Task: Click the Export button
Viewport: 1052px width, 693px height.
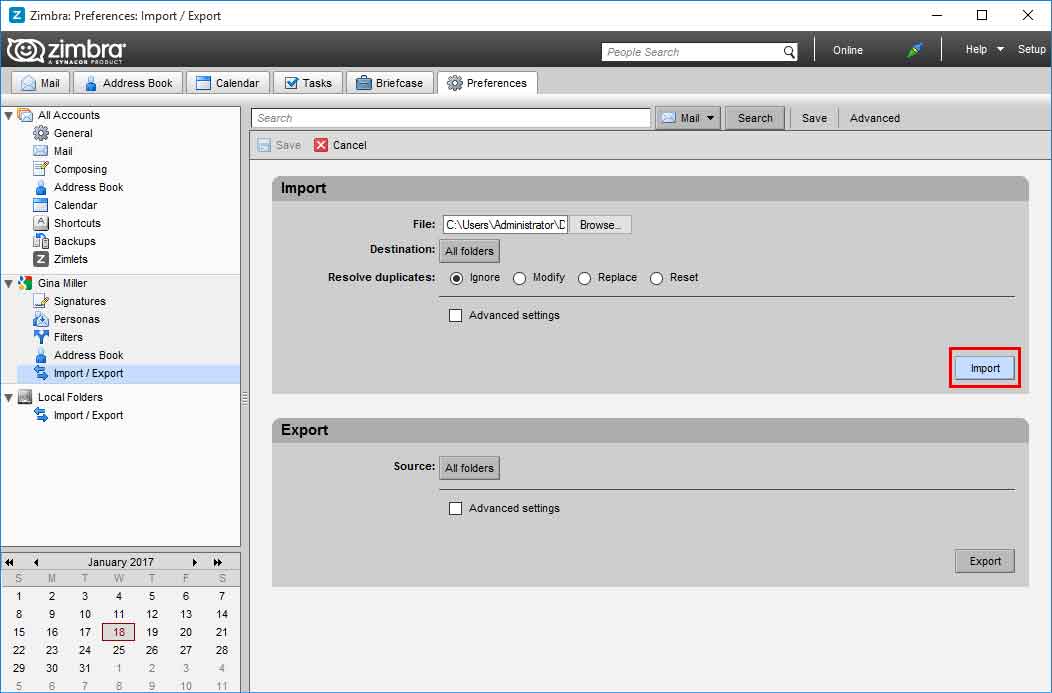Action: pyautogui.click(x=985, y=562)
